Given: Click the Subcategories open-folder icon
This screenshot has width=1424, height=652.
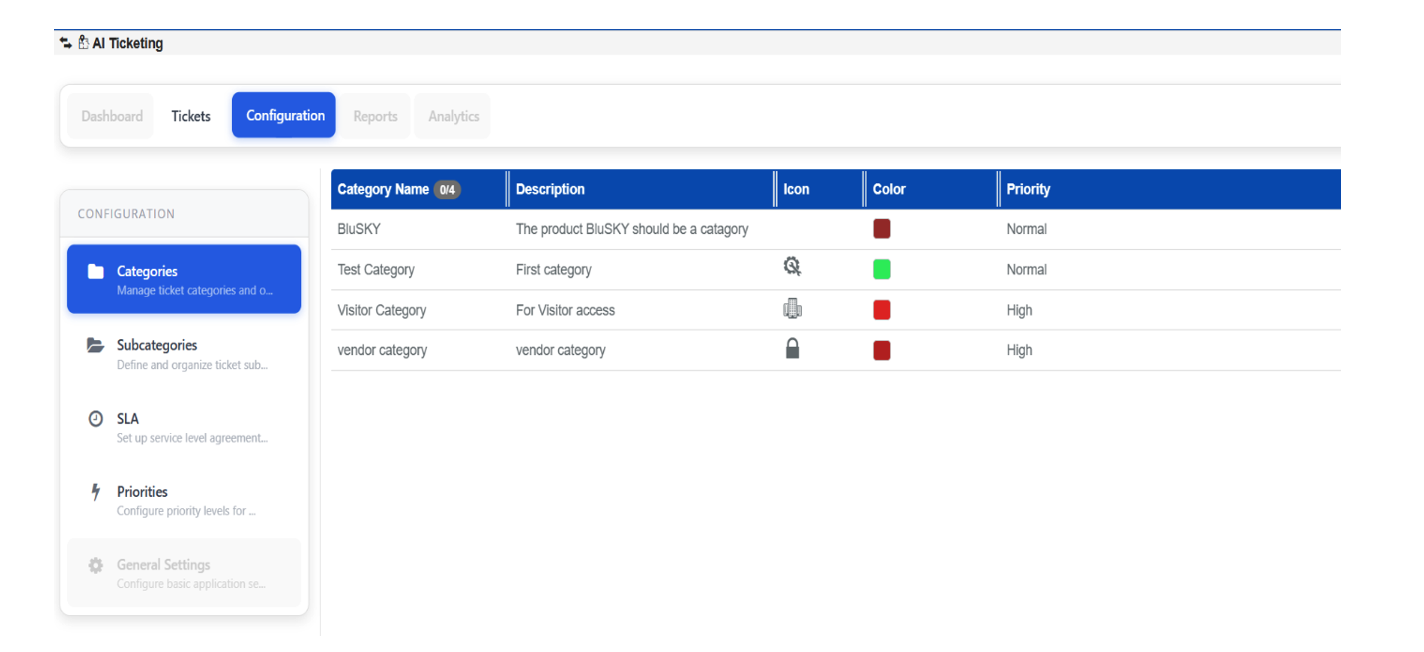Looking at the screenshot, I should tap(96, 346).
